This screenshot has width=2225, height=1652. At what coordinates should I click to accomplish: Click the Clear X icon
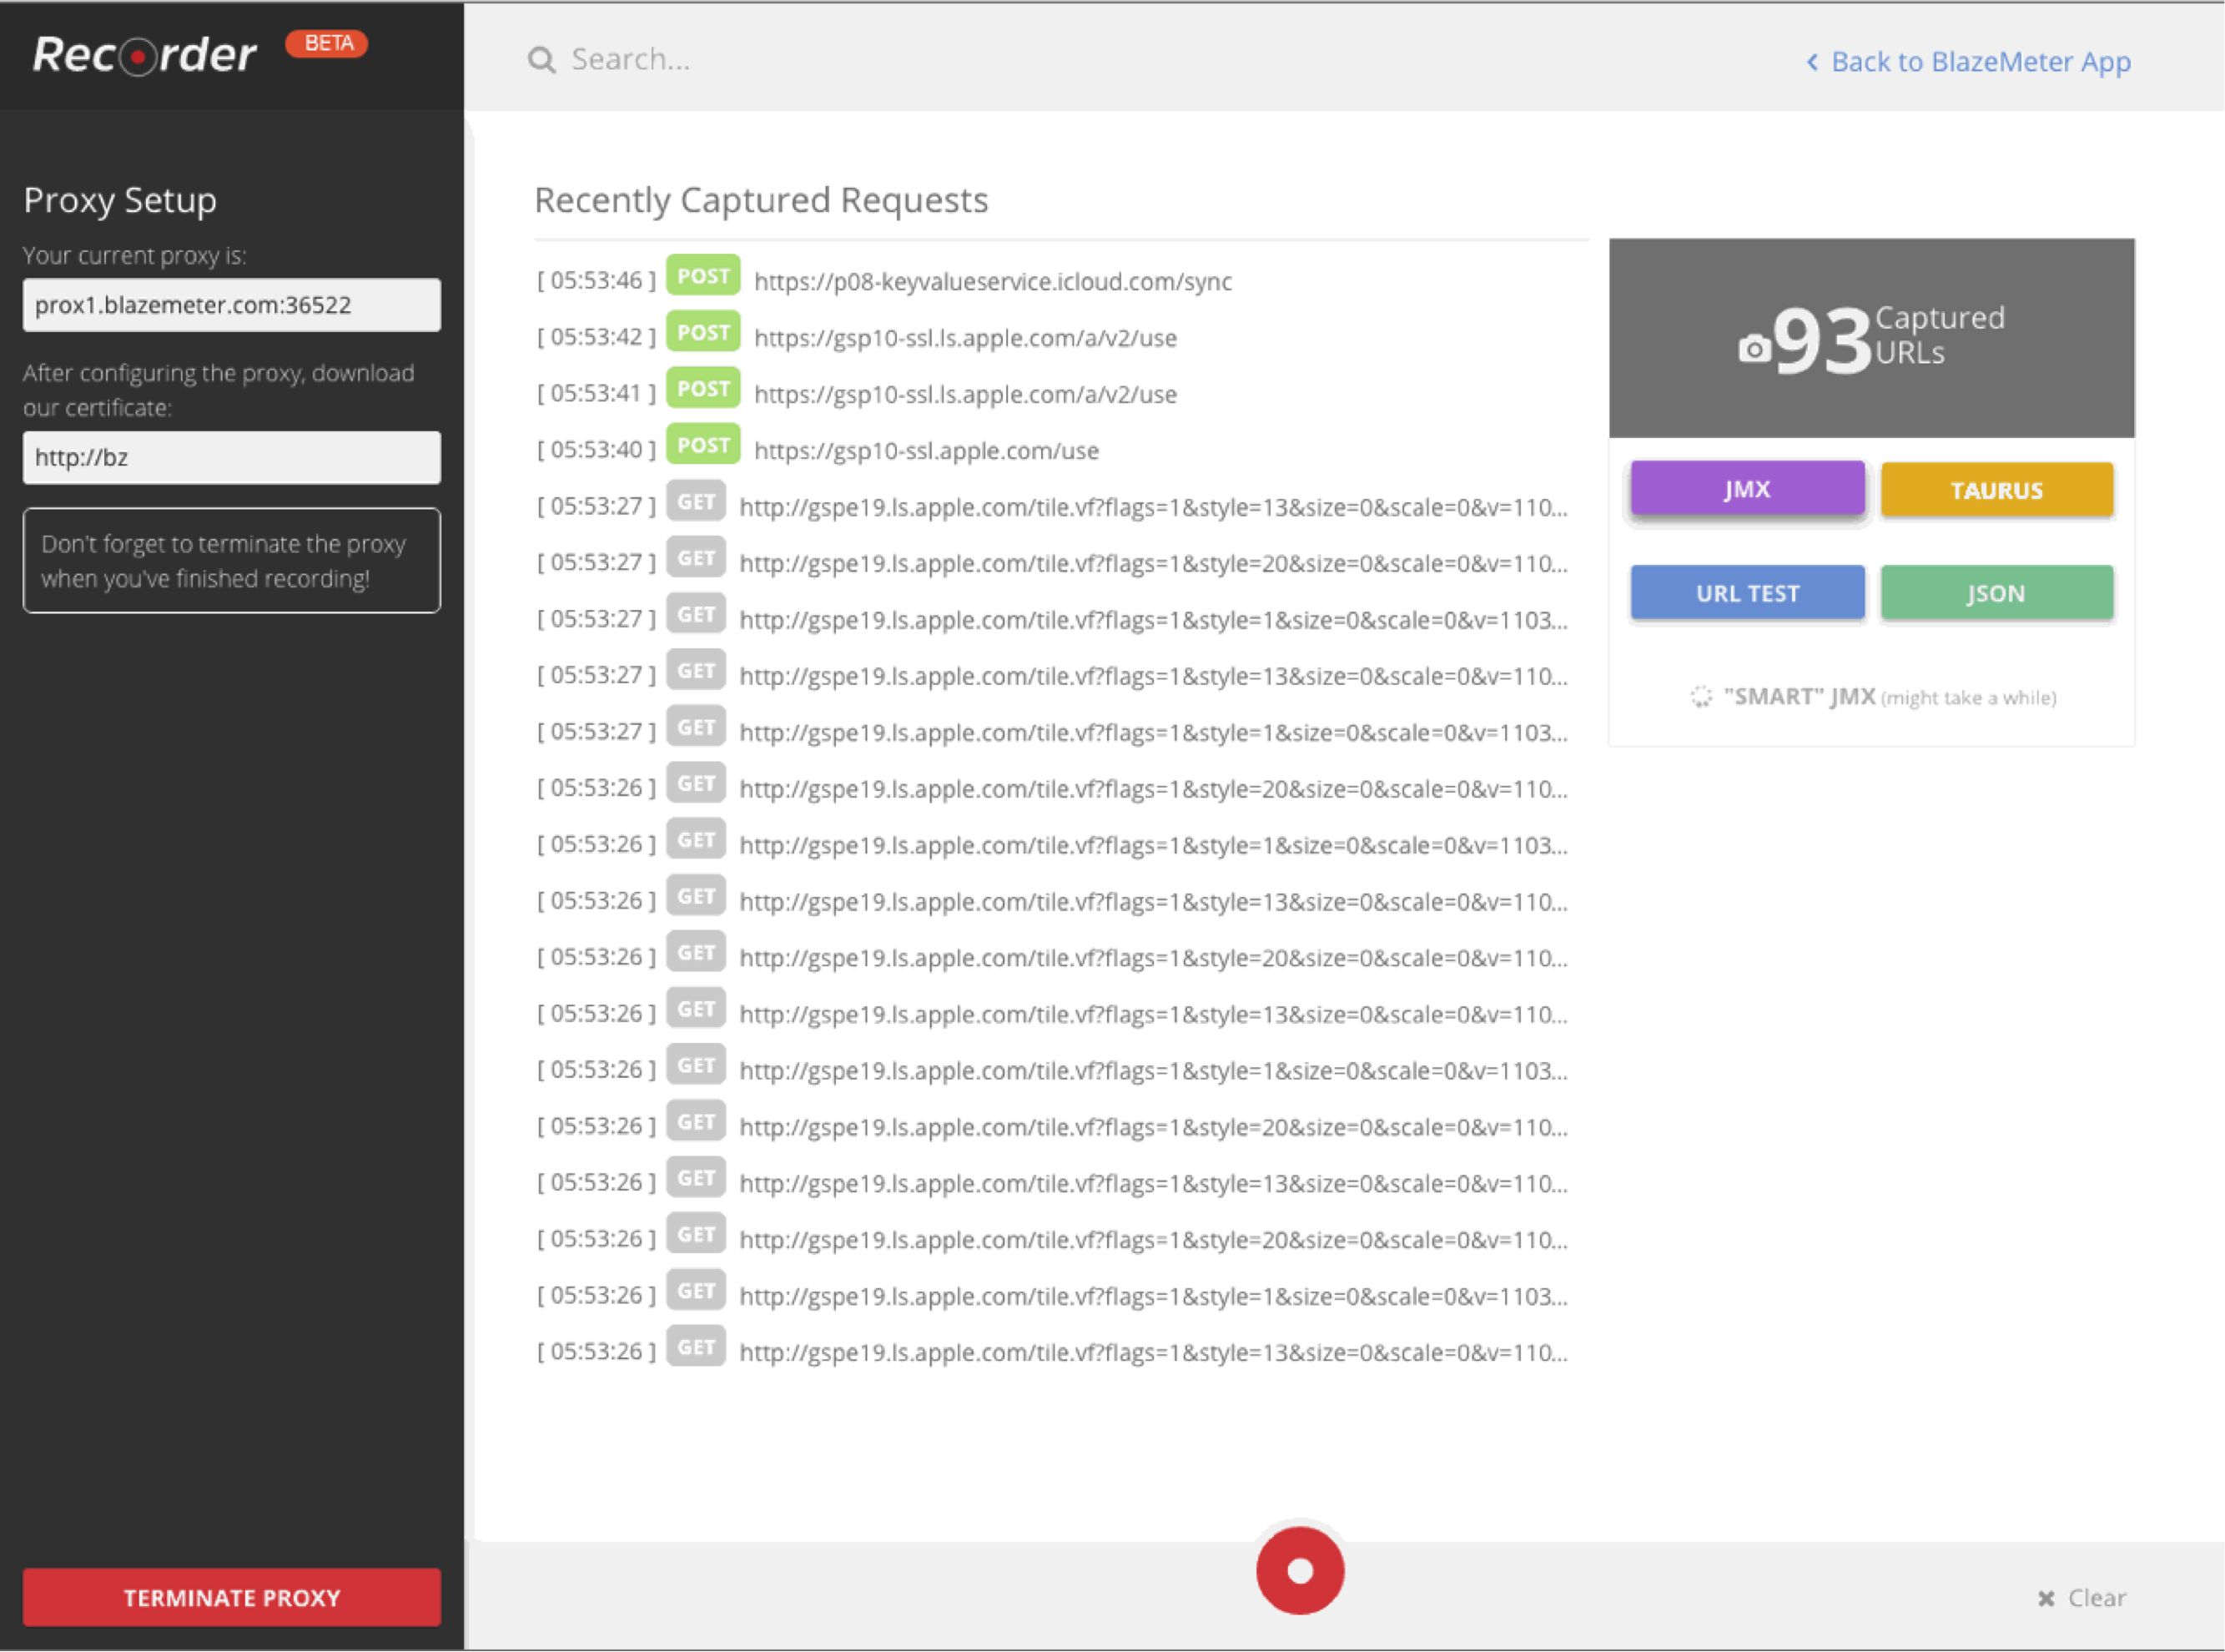pos(2046,1598)
